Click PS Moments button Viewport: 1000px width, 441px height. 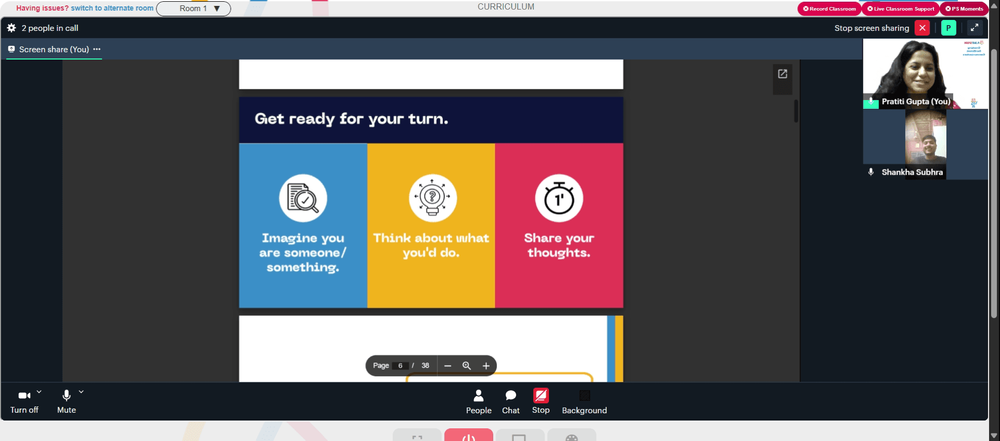(x=964, y=9)
